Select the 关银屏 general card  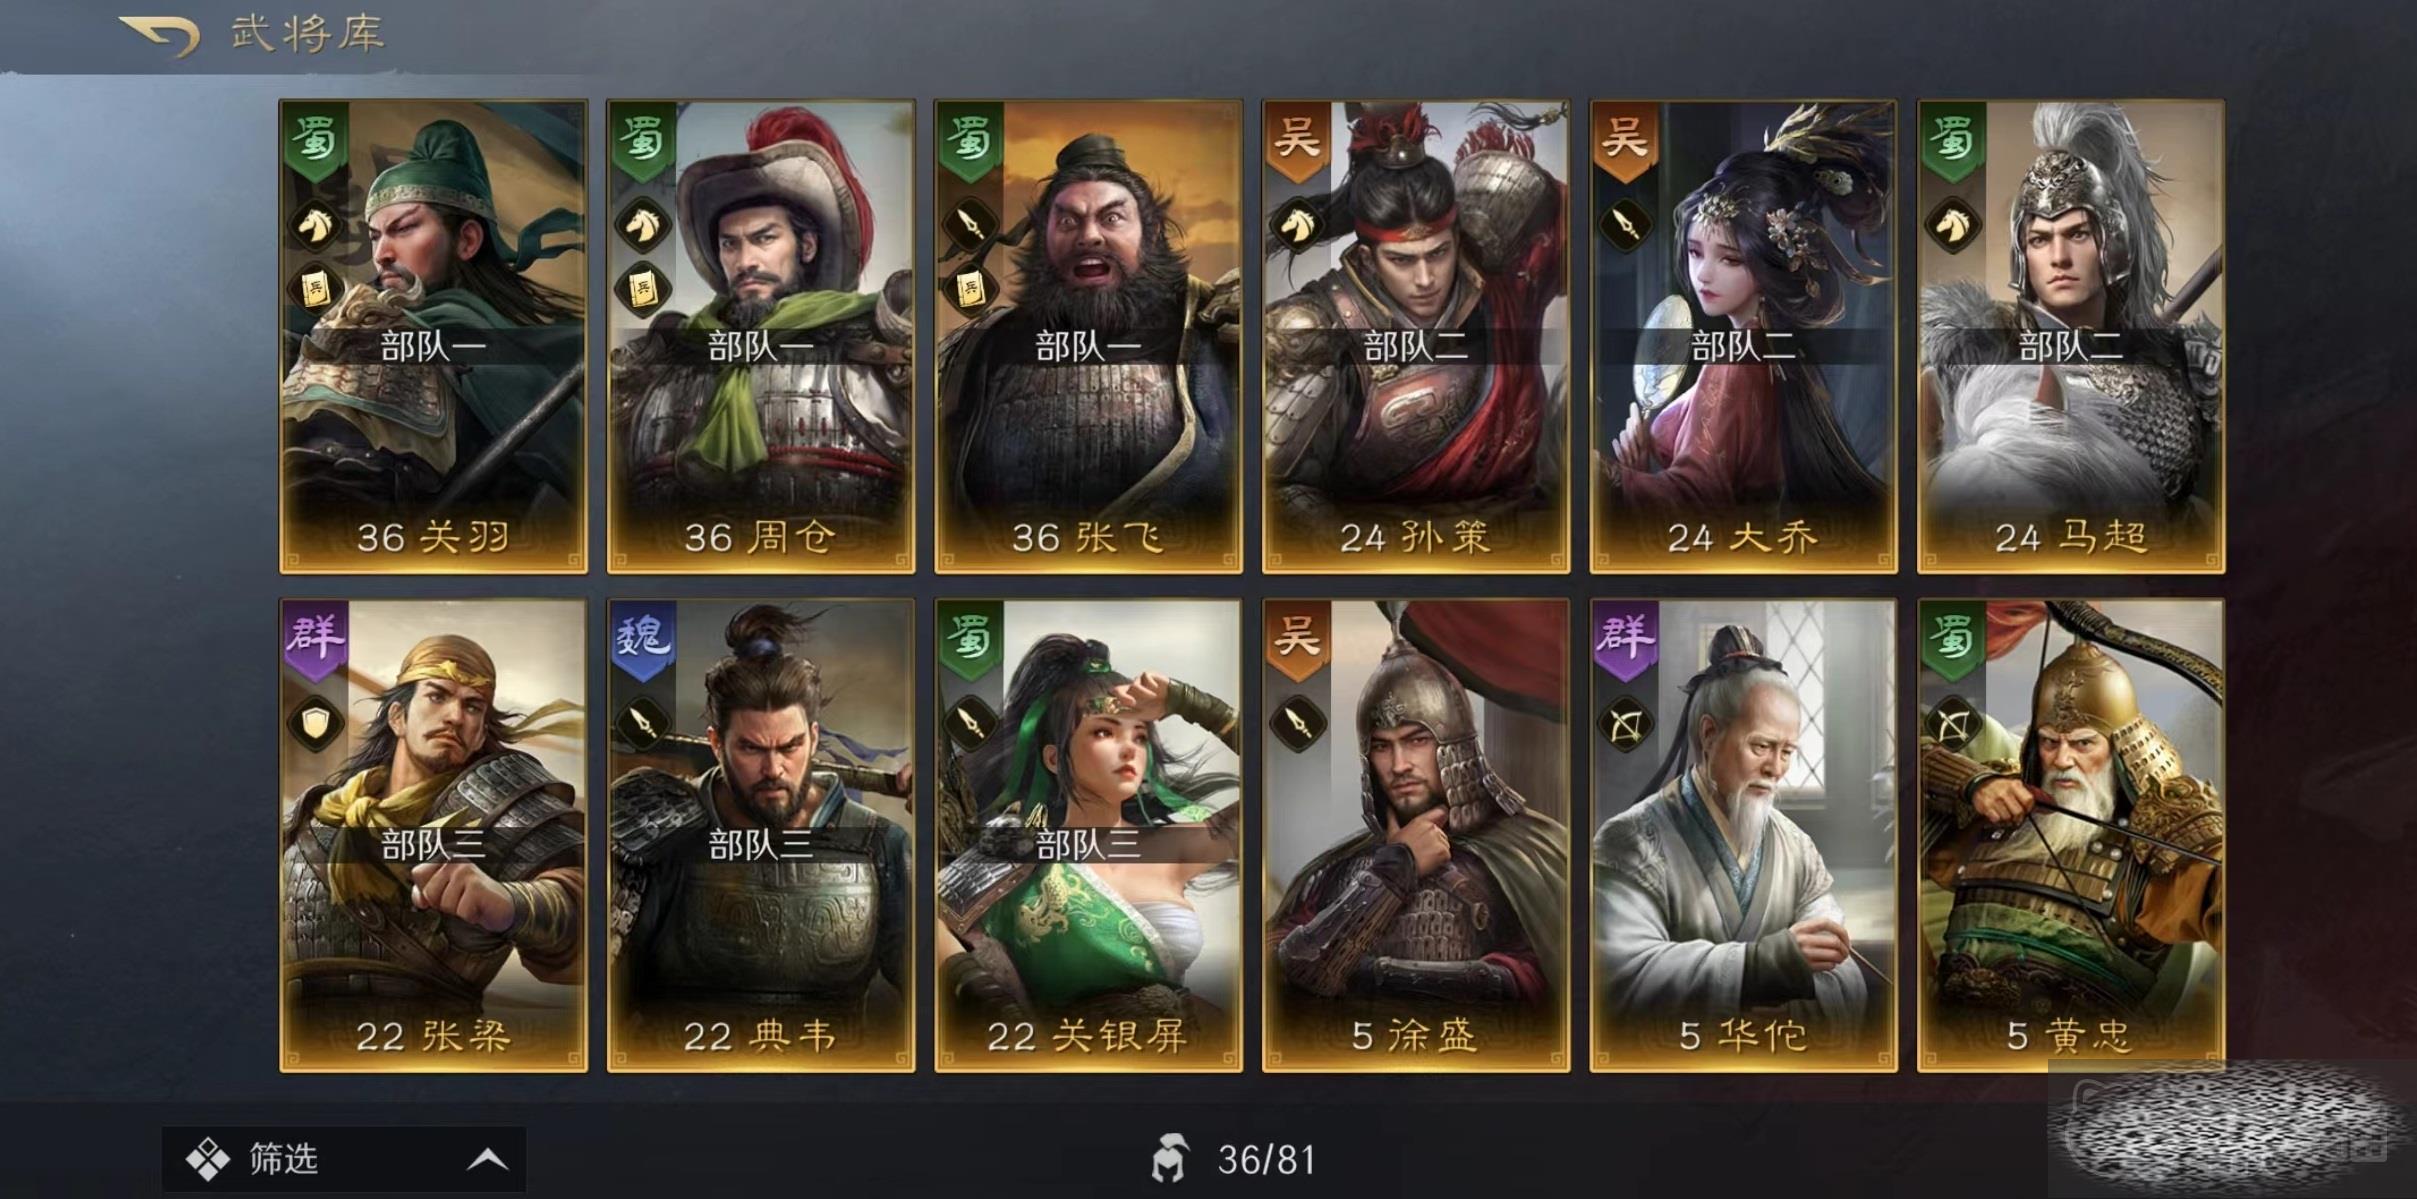tap(1088, 835)
